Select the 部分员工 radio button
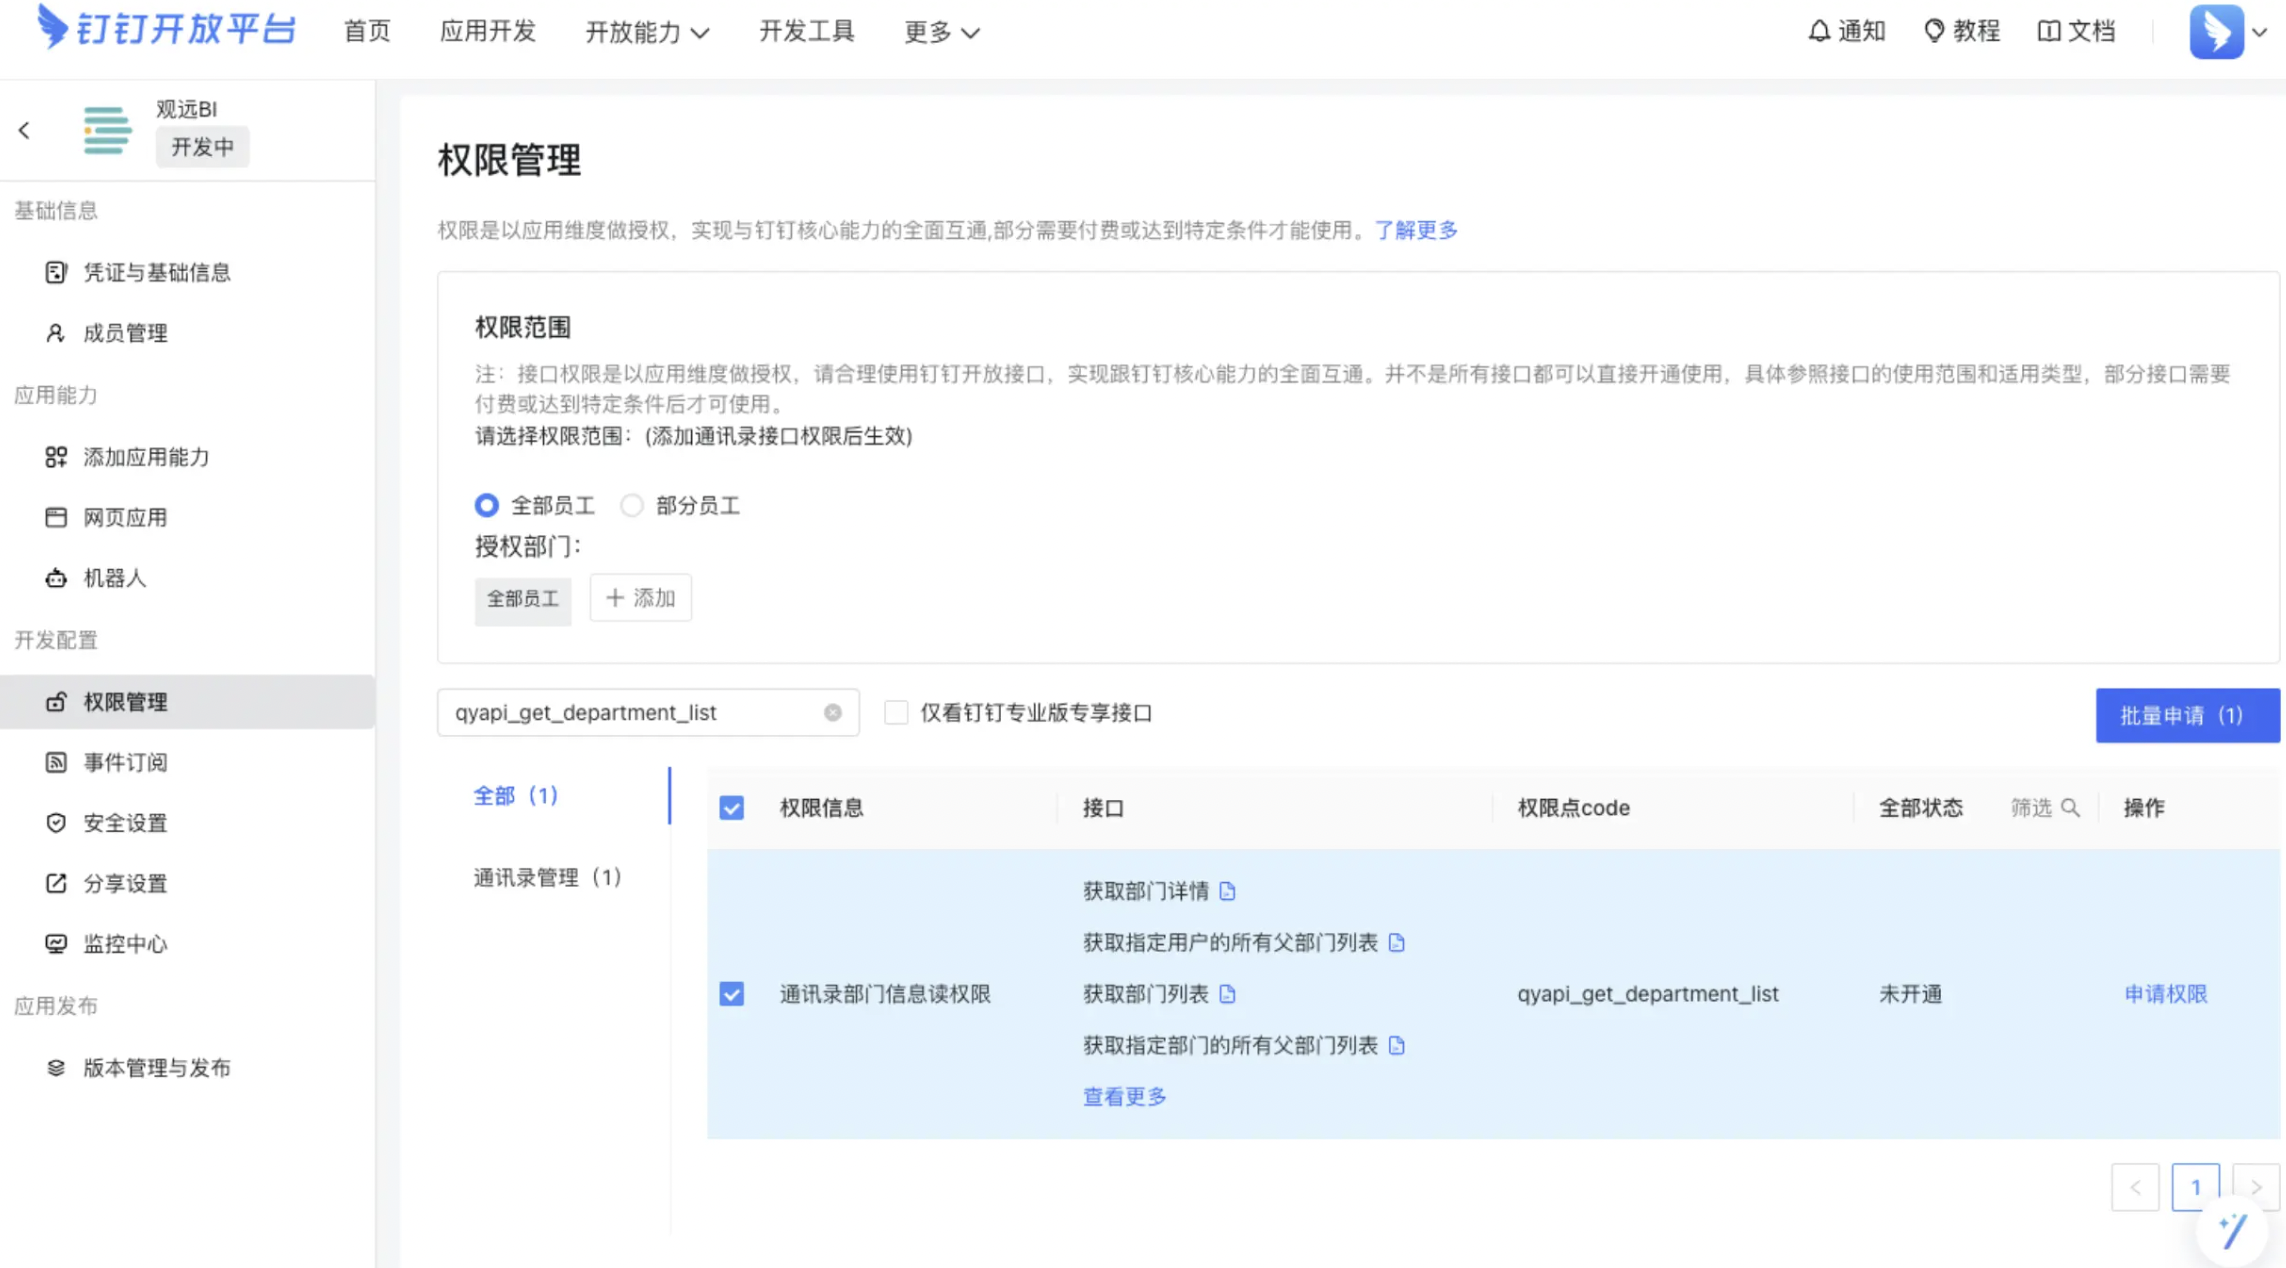The height and width of the screenshot is (1268, 2286). coord(631,506)
